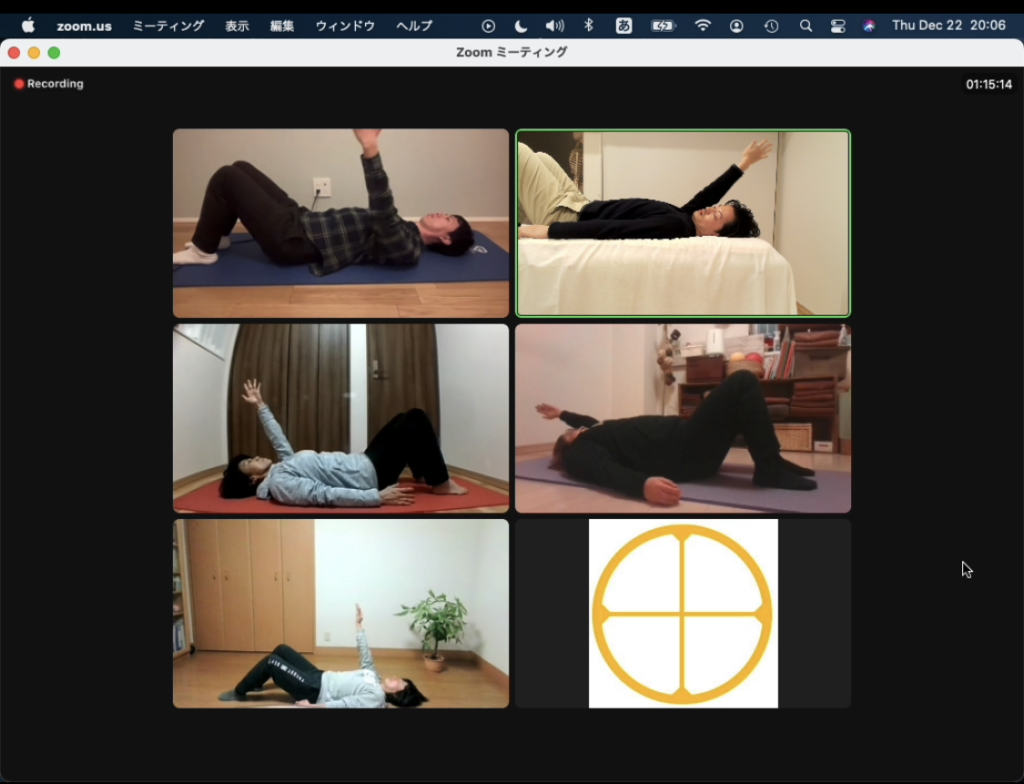Click the date and time Thu Dec 22 20:06
The width and height of the screenshot is (1024, 784).
click(x=949, y=25)
